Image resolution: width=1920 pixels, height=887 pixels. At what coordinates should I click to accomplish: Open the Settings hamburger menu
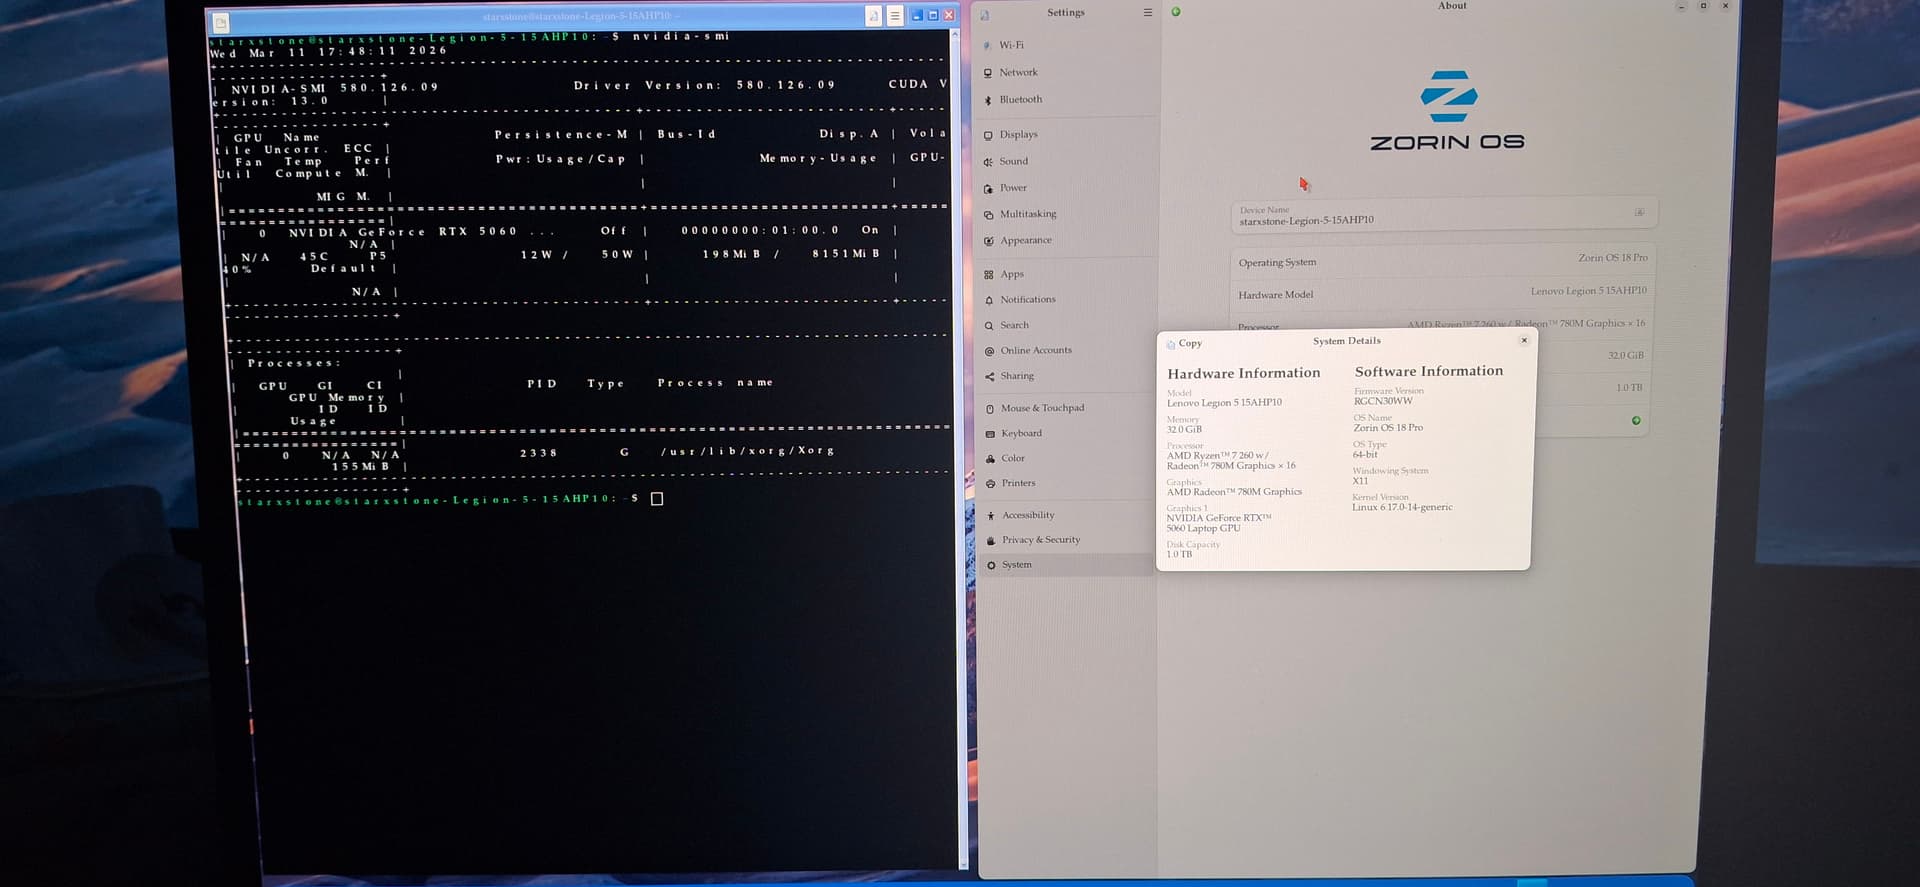click(x=1147, y=12)
